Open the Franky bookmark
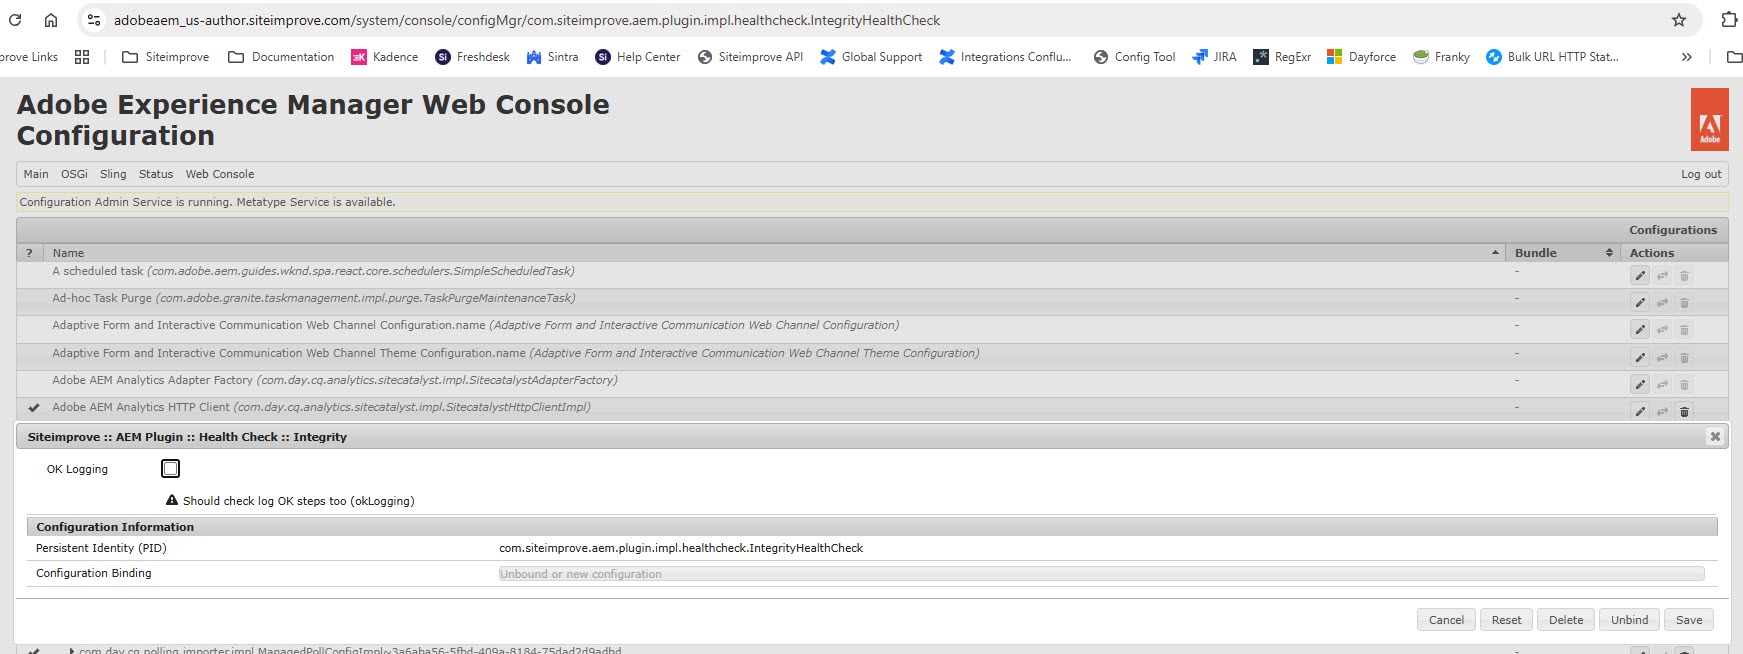The image size is (1743, 654). tap(1441, 57)
